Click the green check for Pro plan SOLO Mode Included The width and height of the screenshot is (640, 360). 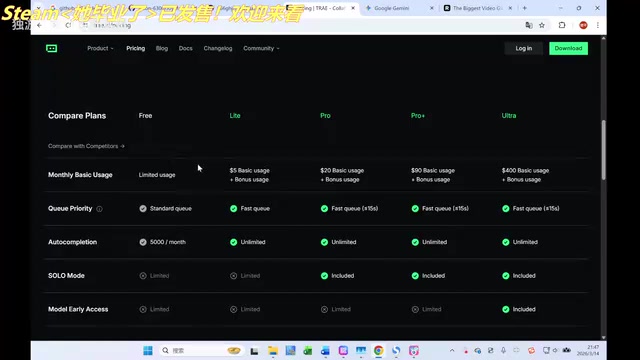[x=324, y=276]
